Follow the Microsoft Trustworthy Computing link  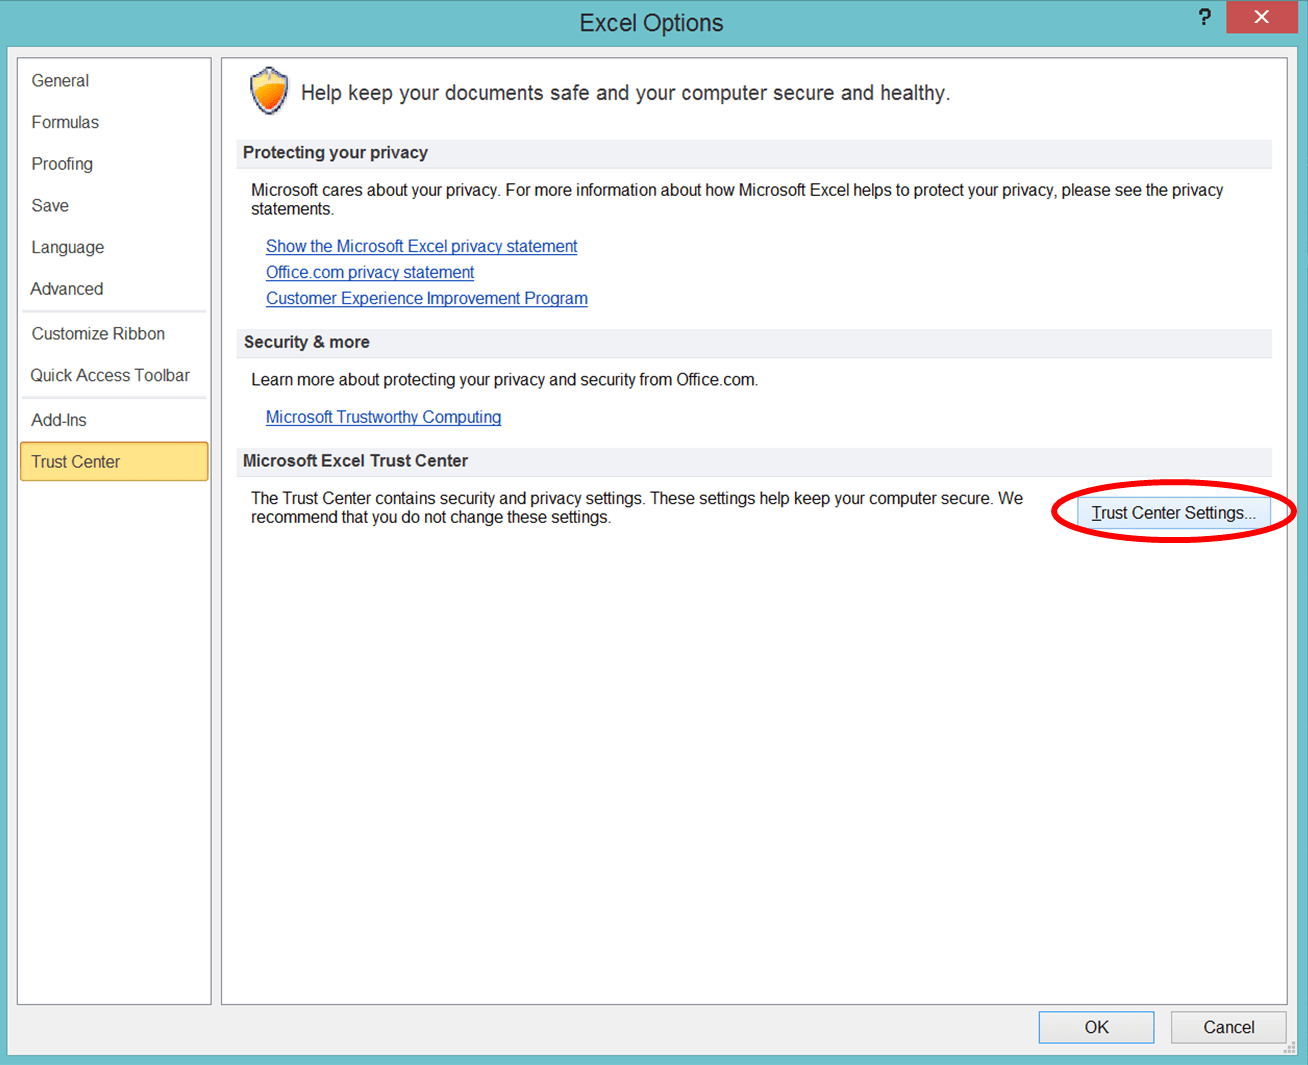383,417
